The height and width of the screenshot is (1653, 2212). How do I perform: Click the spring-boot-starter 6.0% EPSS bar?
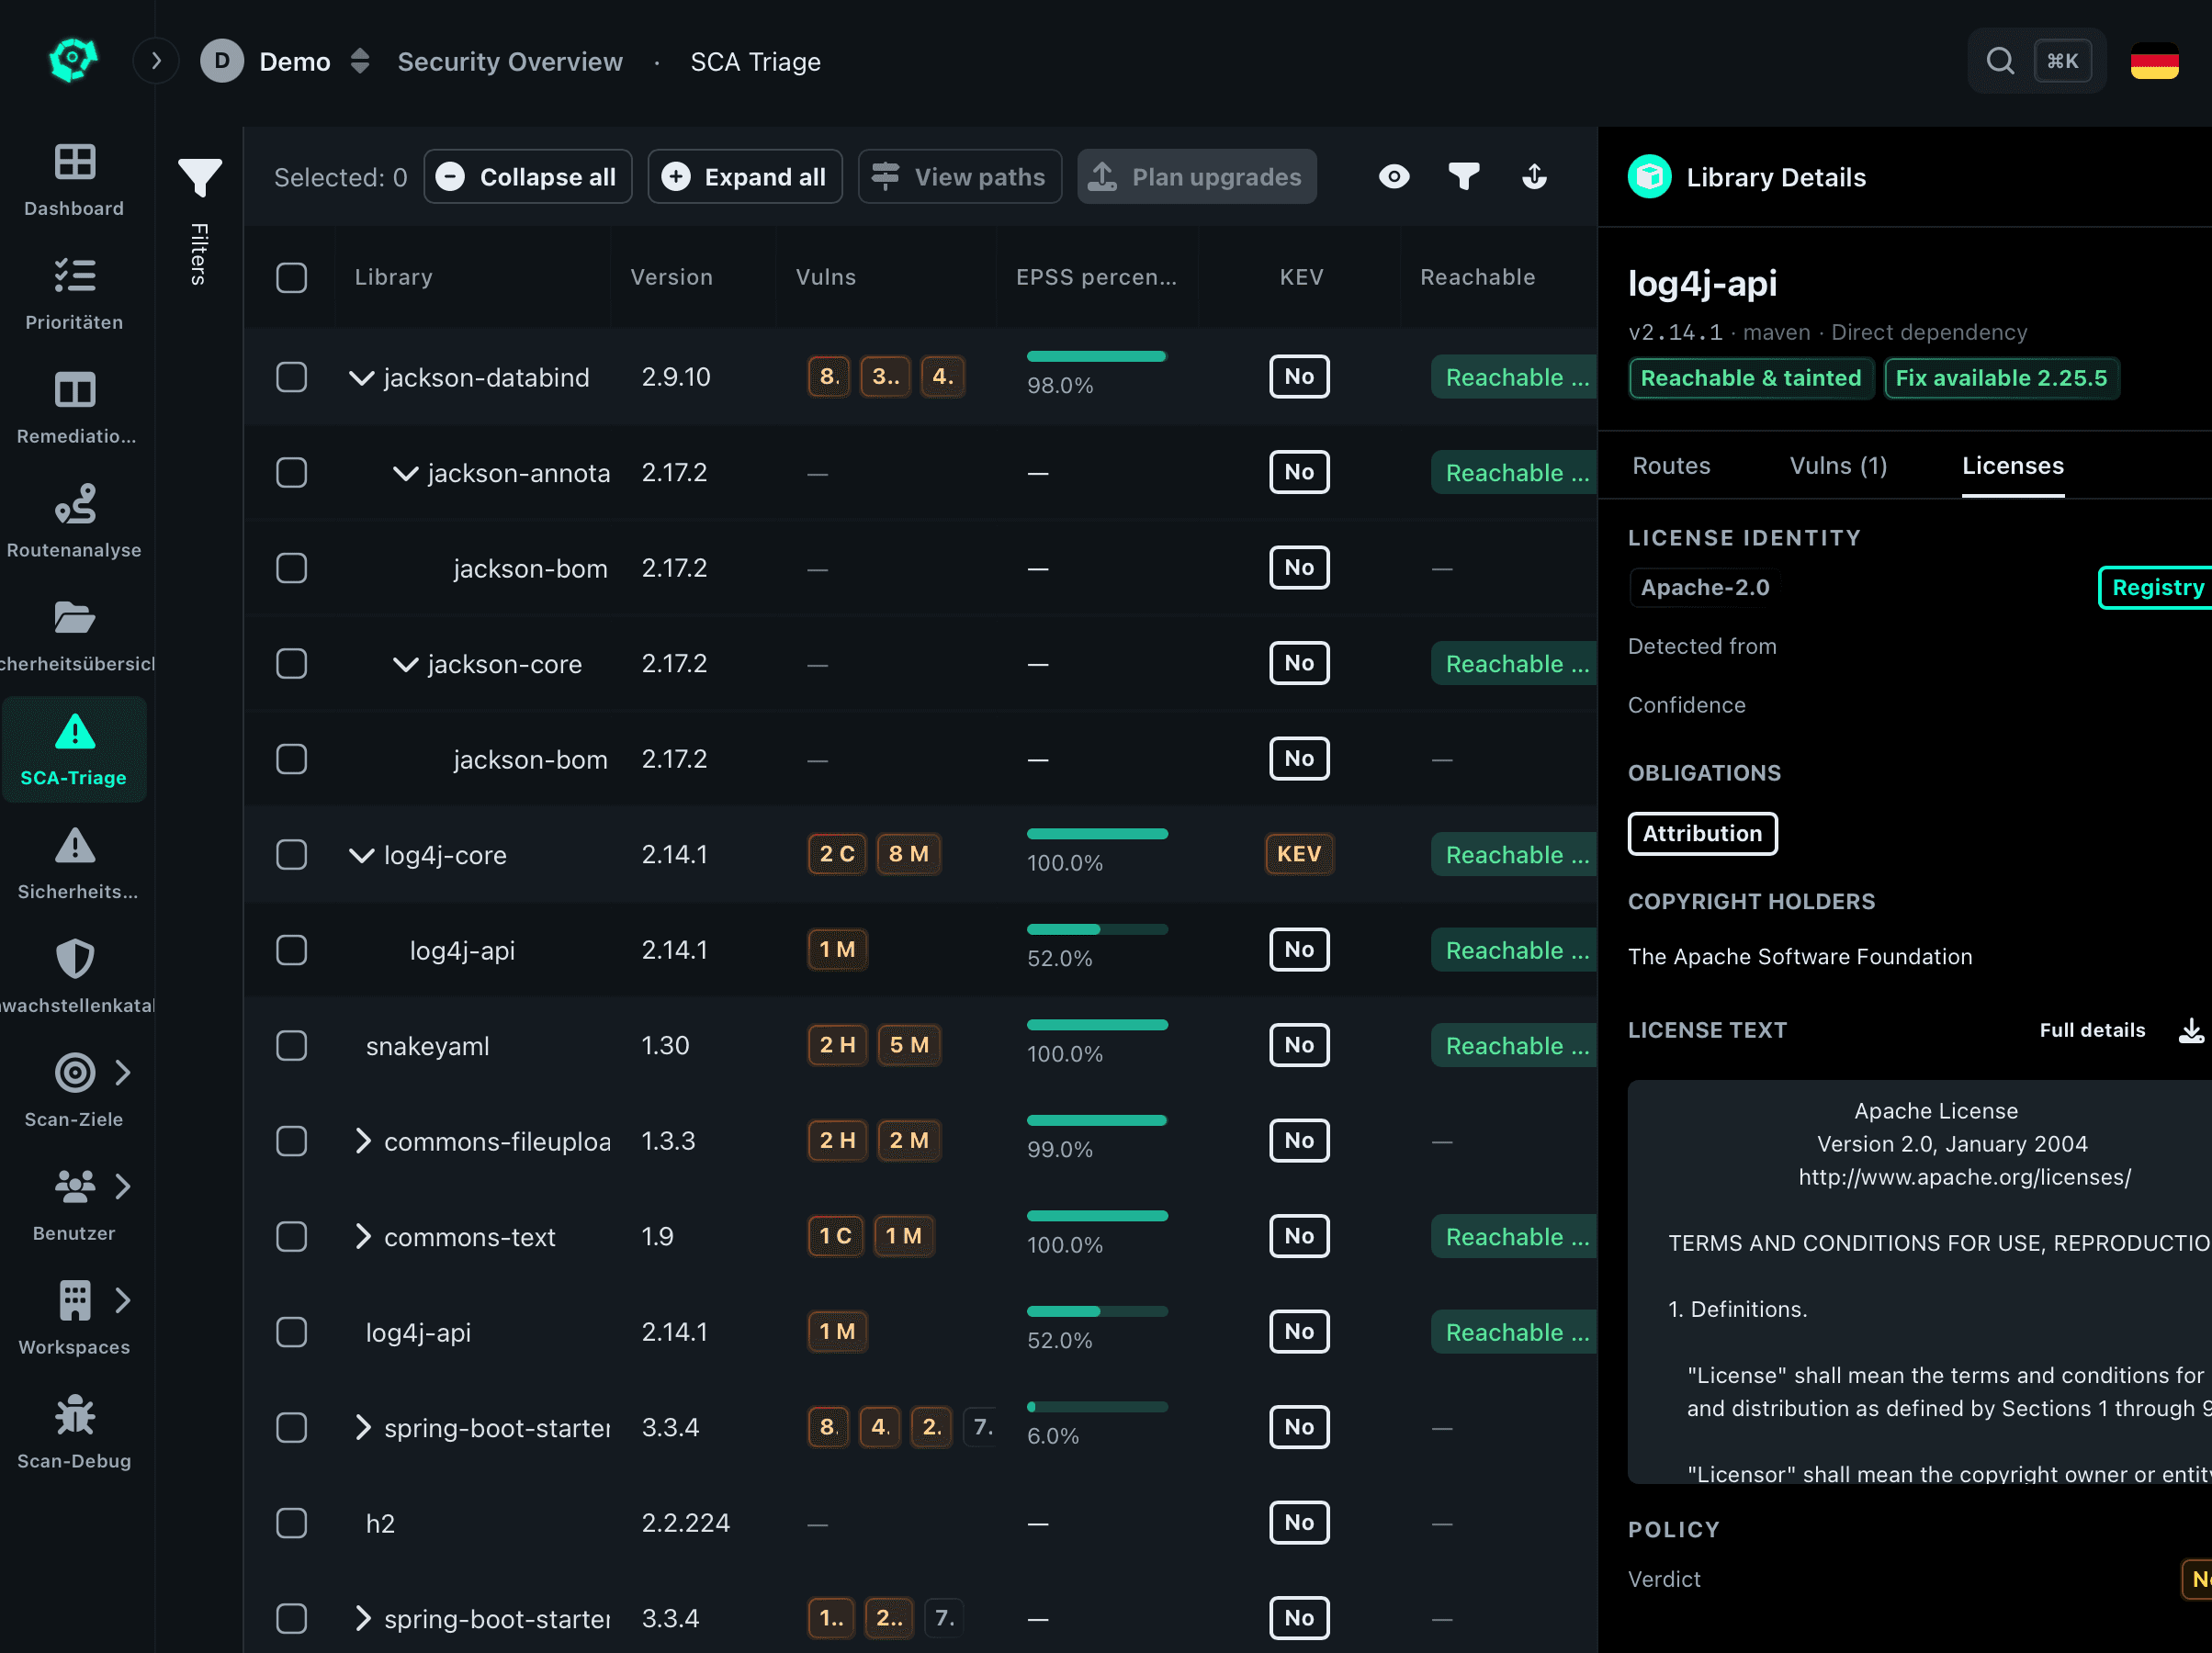[x=1097, y=1407]
